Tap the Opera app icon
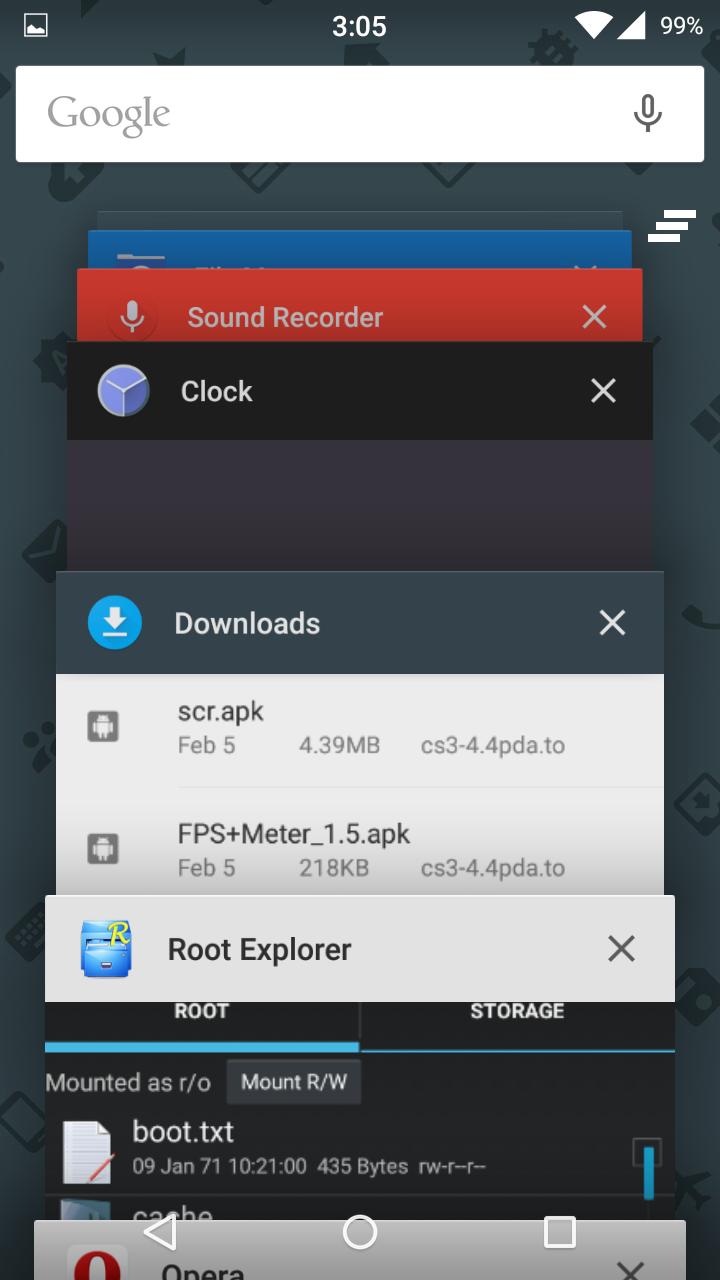The height and width of the screenshot is (1280, 720). pos(96,1263)
